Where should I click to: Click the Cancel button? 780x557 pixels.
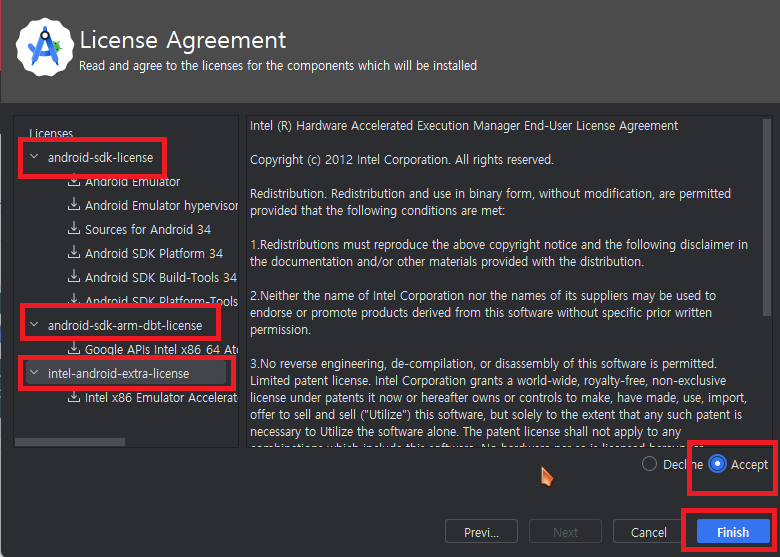point(649,532)
